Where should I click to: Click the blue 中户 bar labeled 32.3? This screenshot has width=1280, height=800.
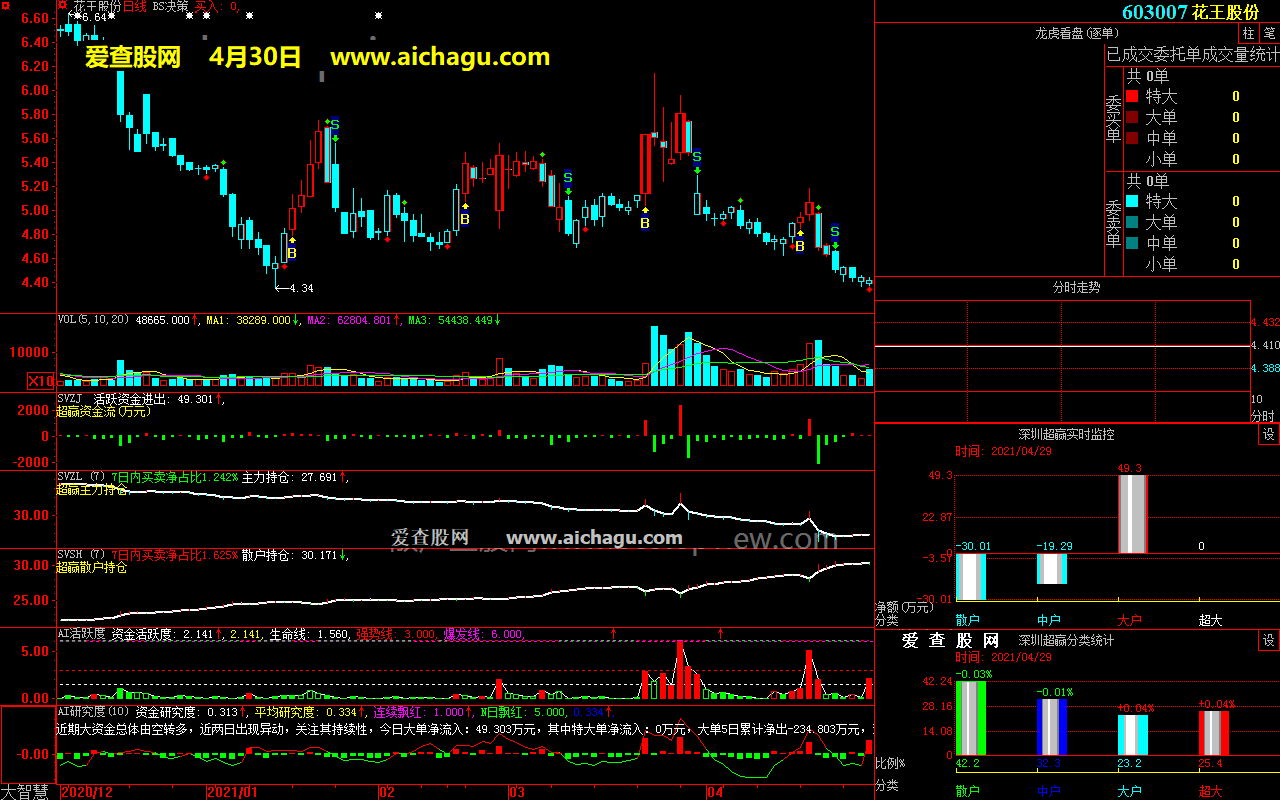[1051, 727]
